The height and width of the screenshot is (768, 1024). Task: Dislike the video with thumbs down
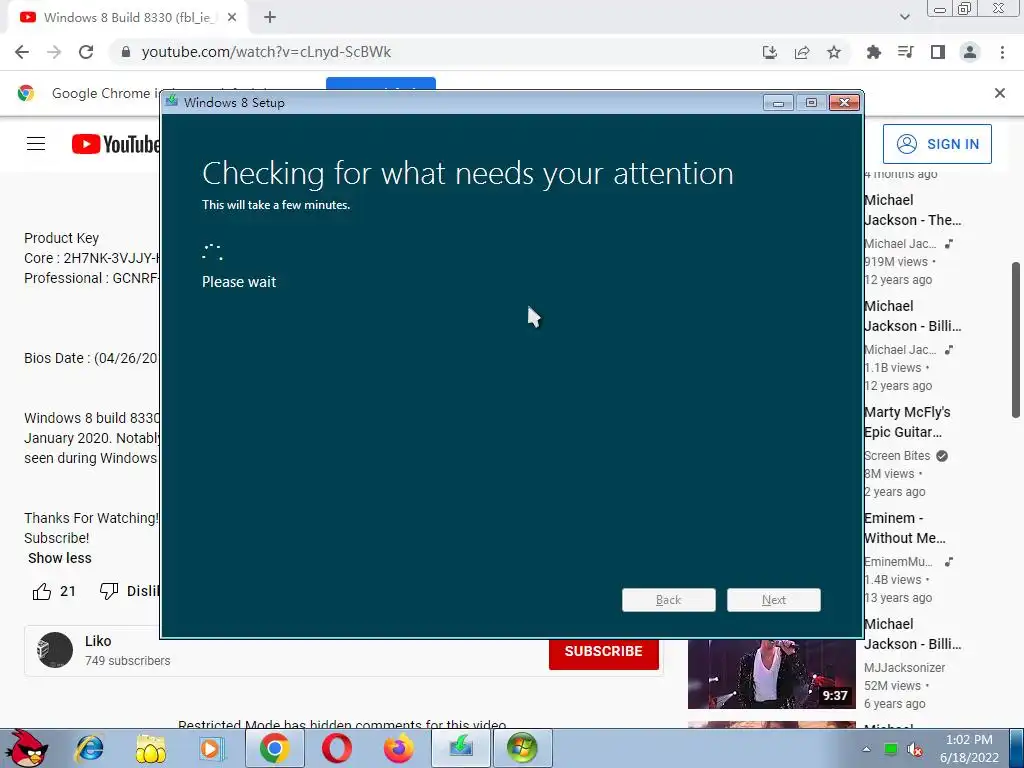click(108, 591)
